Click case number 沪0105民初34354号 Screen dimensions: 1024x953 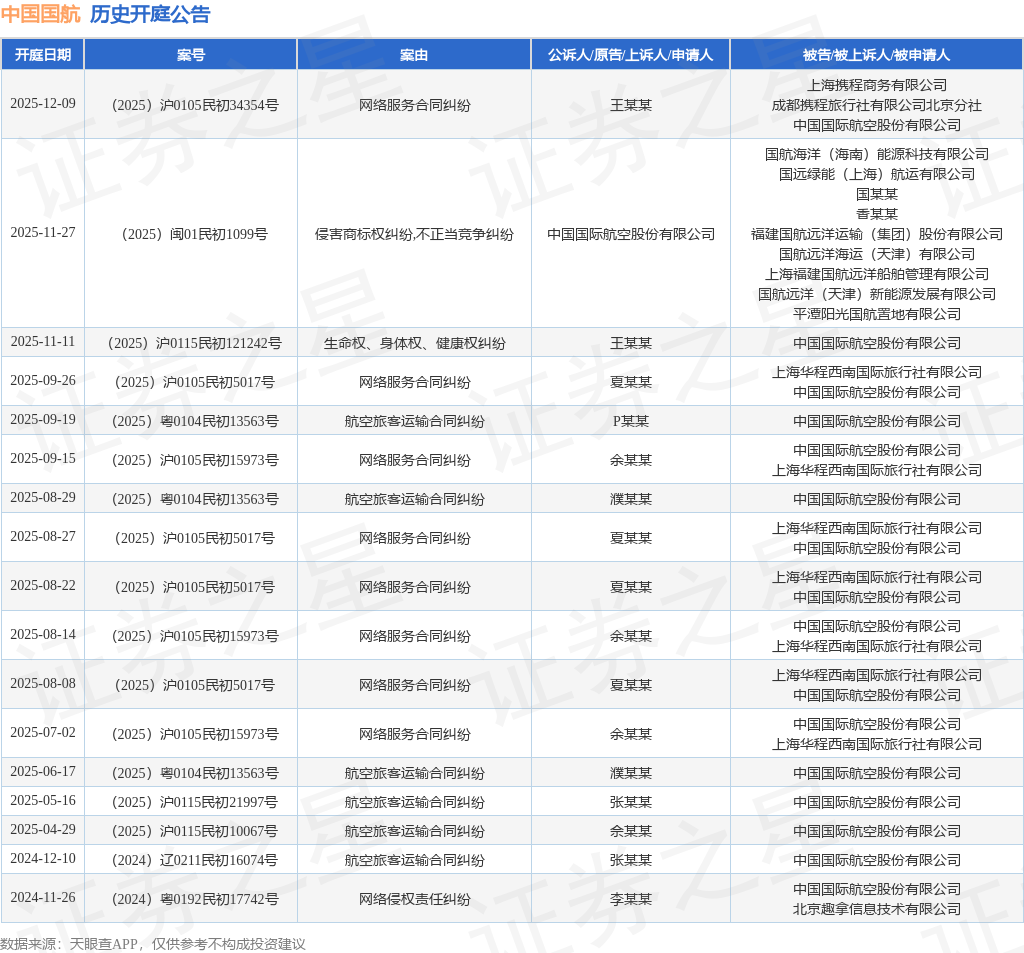(195, 105)
